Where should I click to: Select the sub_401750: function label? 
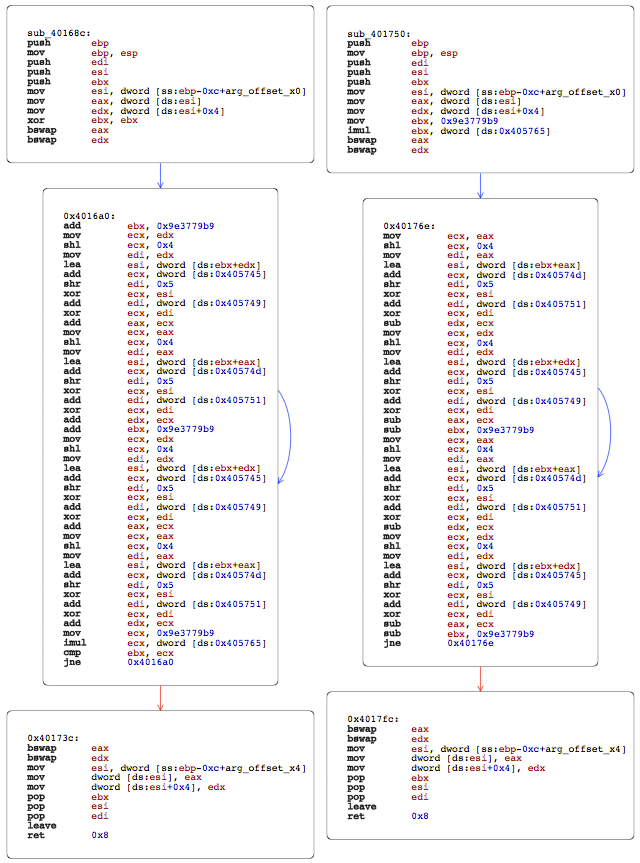pos(379,34)
